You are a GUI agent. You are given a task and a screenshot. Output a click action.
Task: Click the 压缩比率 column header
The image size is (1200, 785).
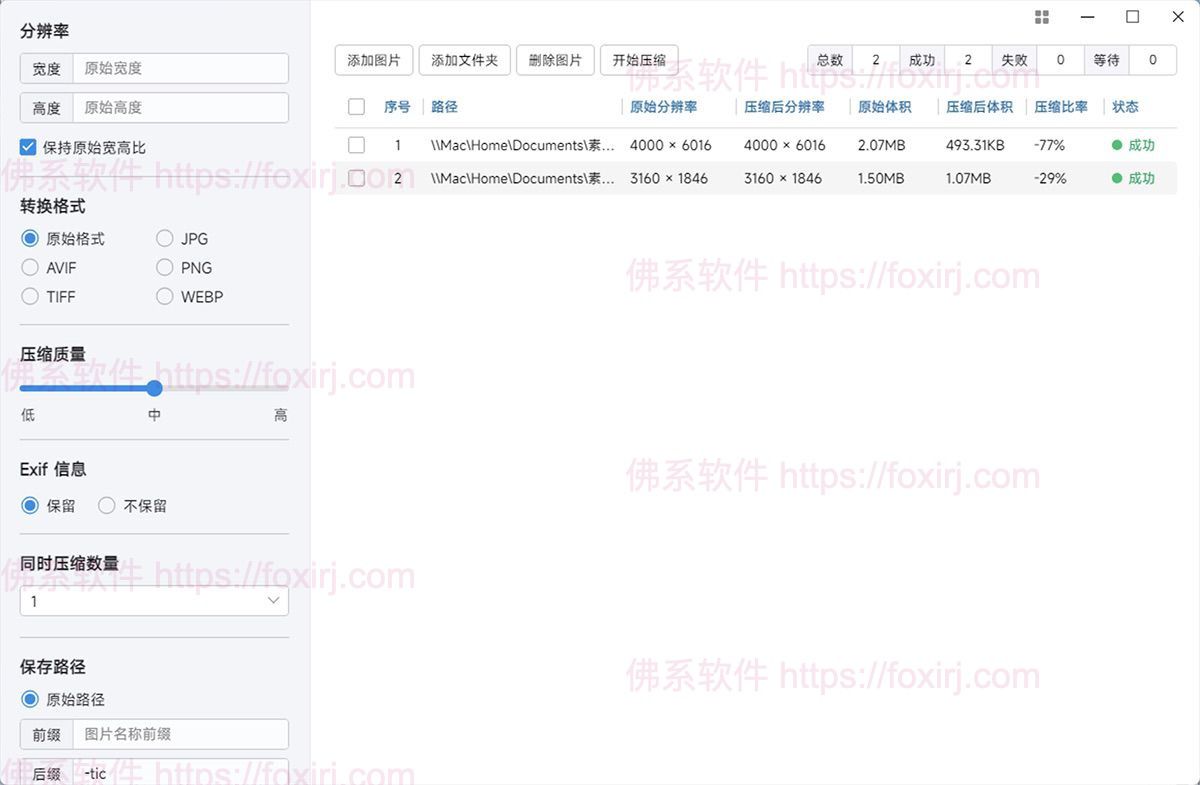tap(1060, 107)
